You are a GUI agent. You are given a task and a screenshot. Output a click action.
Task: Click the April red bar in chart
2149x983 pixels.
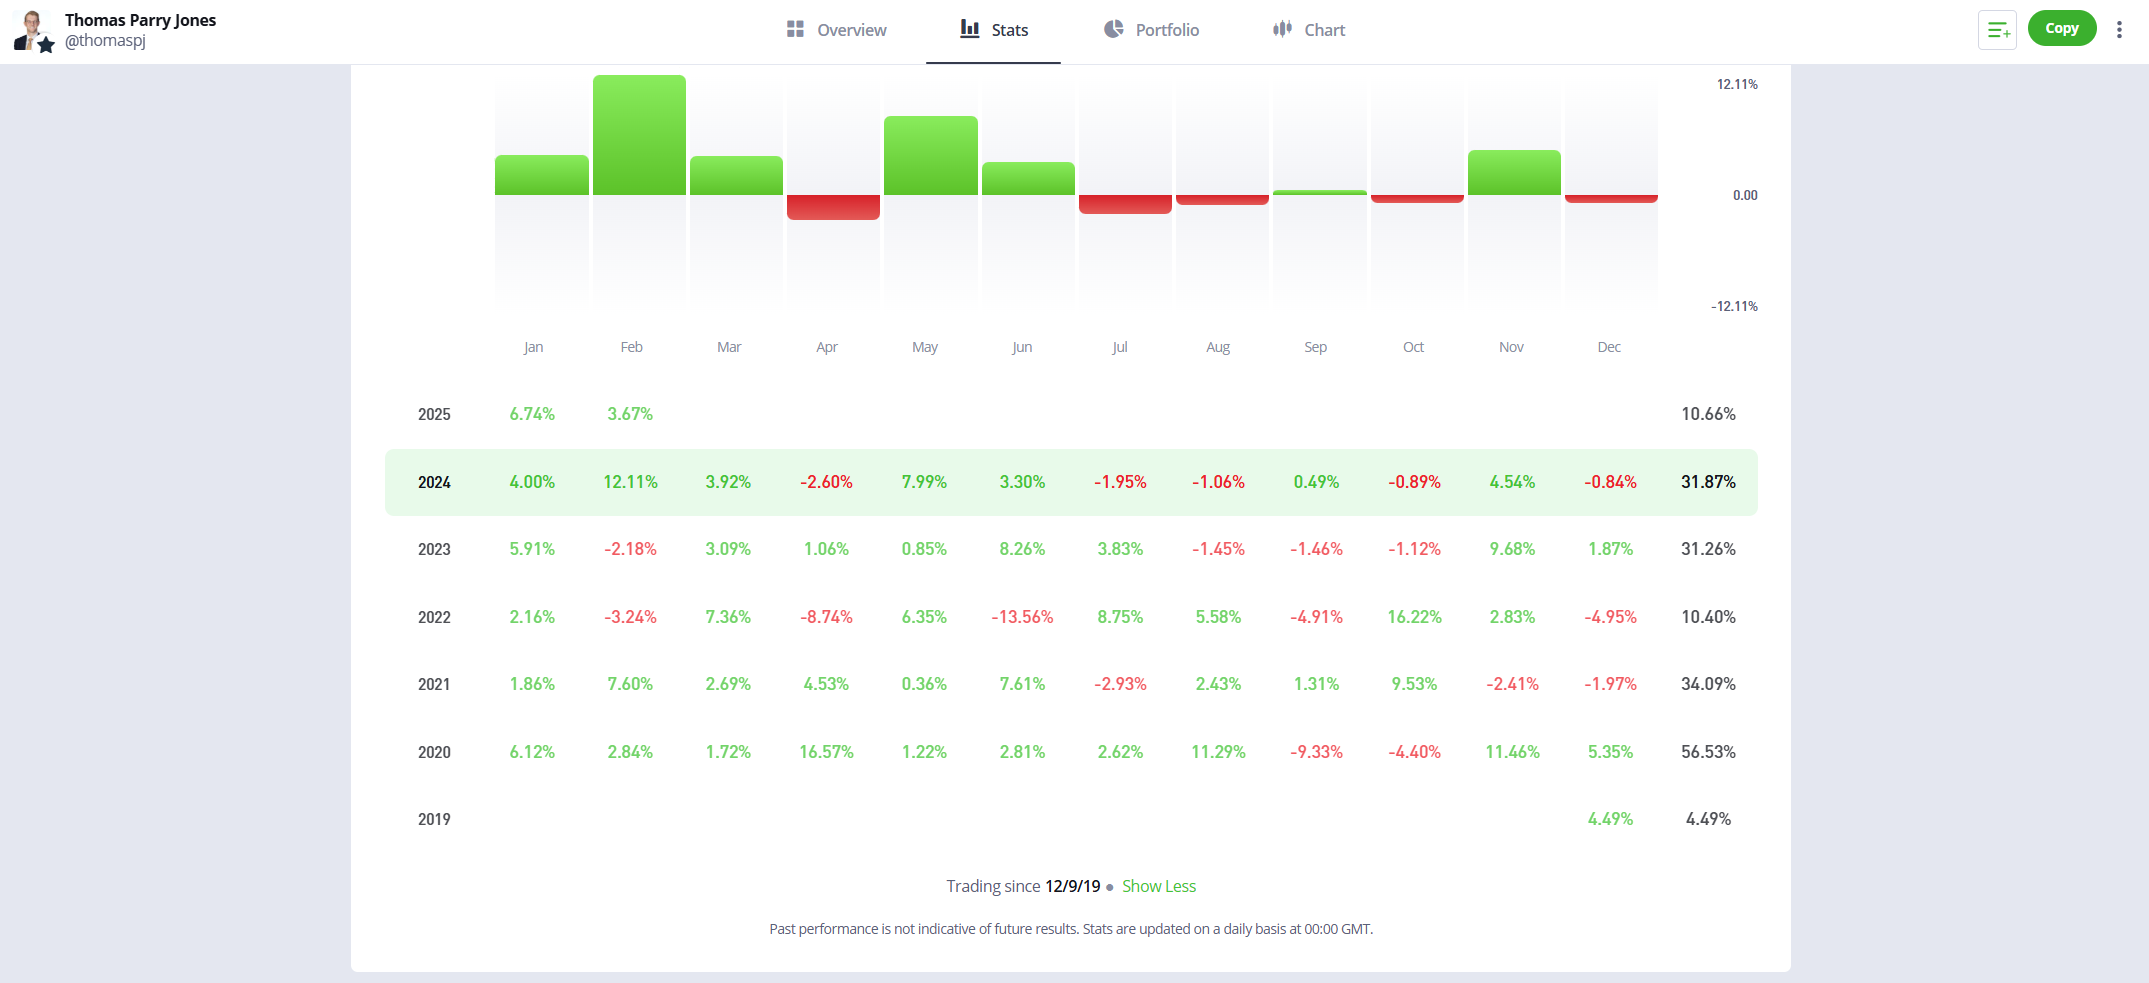[x=833, y=207]
